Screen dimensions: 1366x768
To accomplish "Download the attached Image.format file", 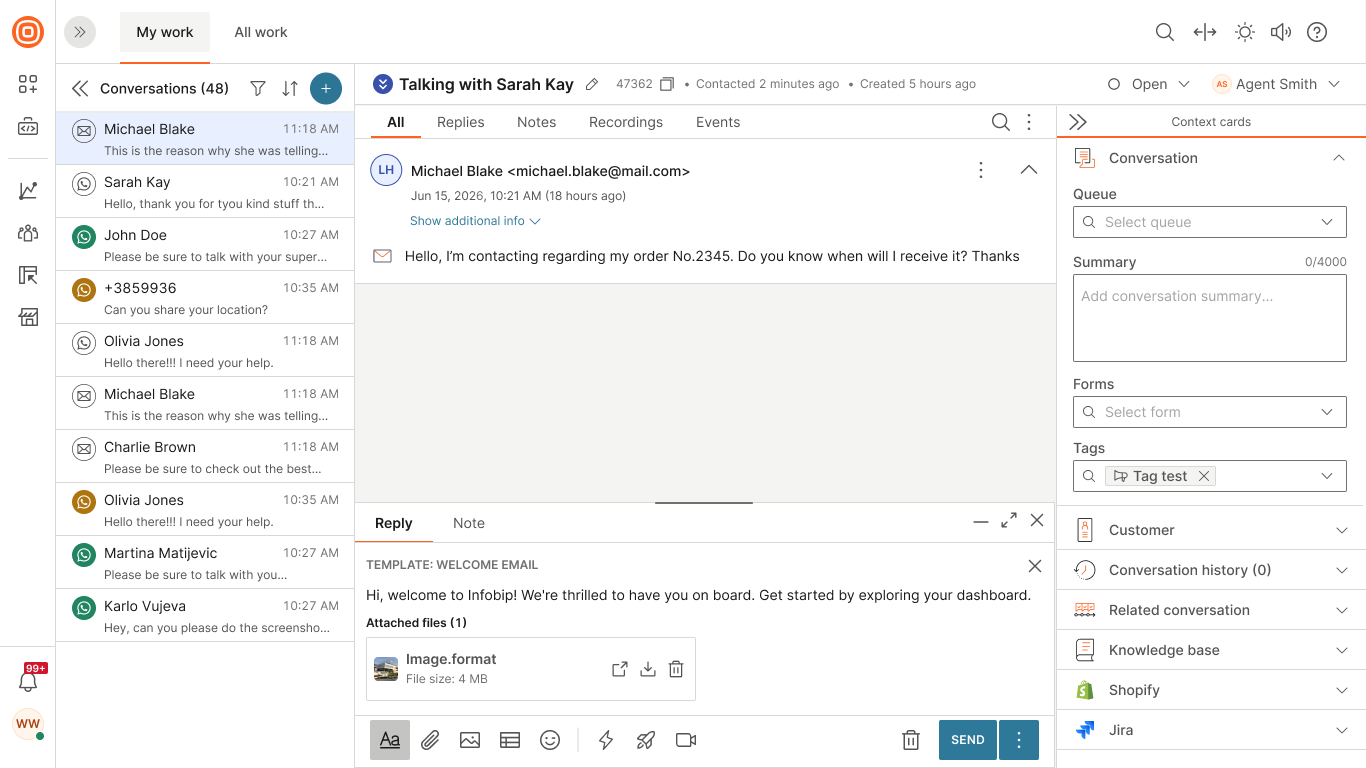I will pos(648,669).
